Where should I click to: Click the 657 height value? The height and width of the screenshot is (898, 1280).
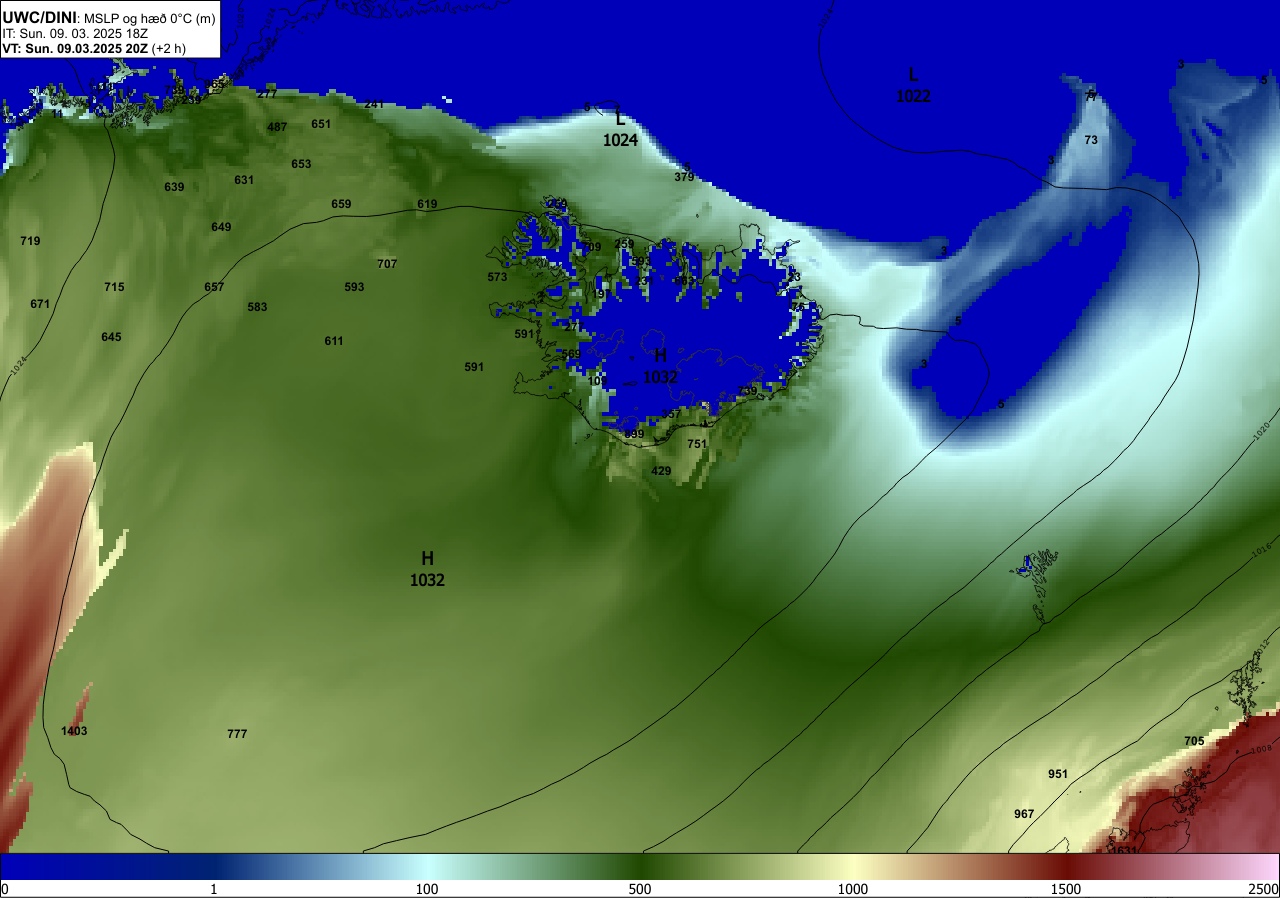point(214,287)
